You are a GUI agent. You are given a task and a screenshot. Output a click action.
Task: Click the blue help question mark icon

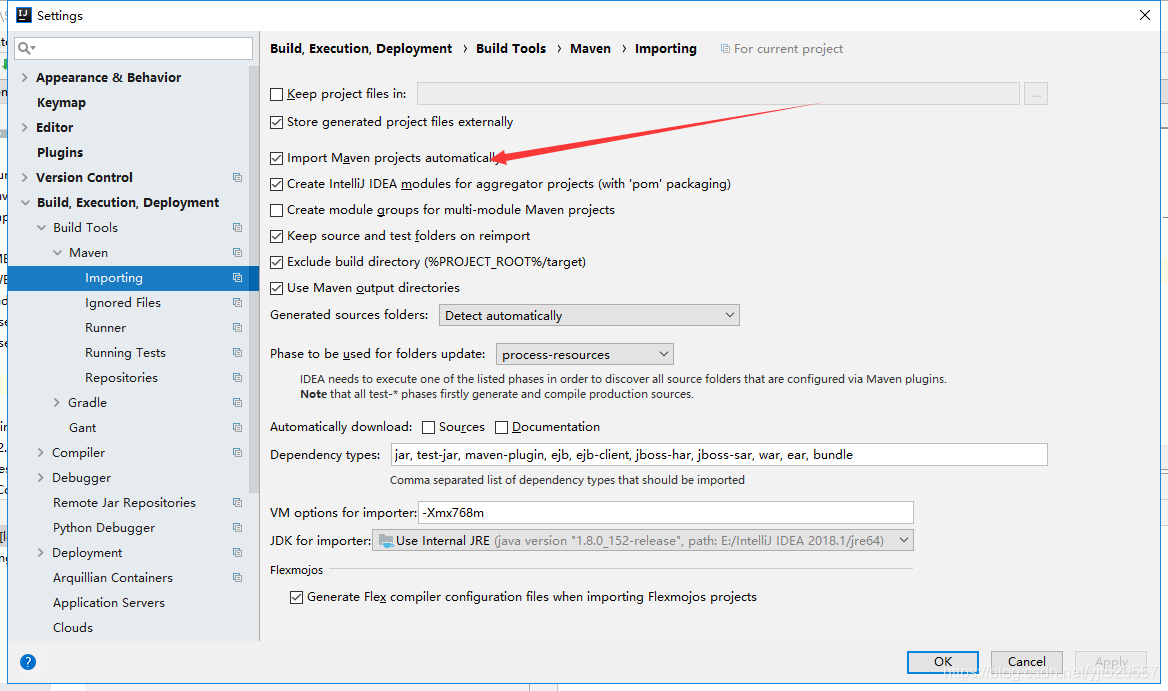[x=28, y=662]
